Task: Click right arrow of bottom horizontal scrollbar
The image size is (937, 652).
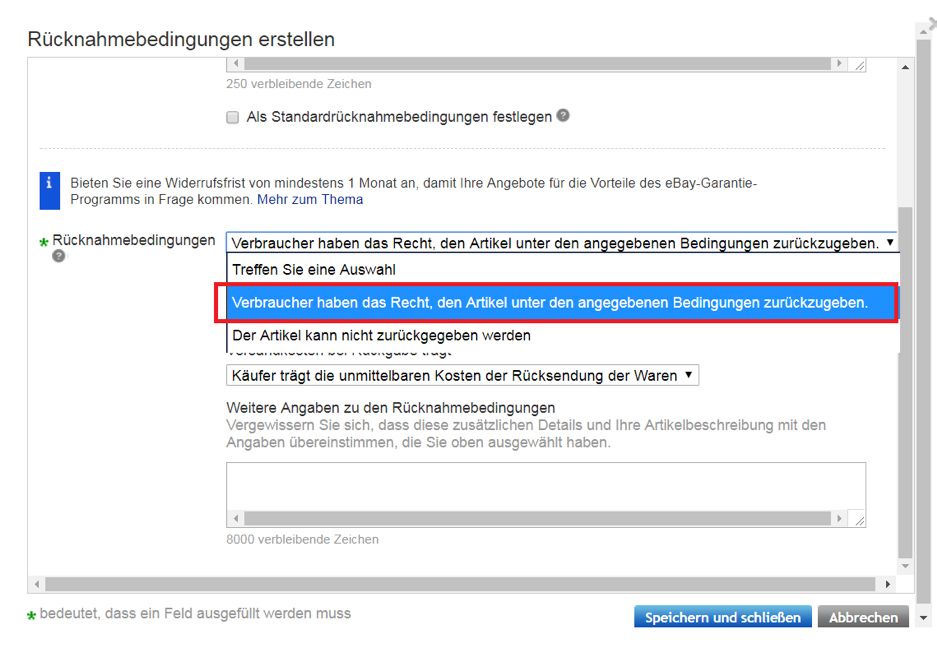Action: pos(887,584)
